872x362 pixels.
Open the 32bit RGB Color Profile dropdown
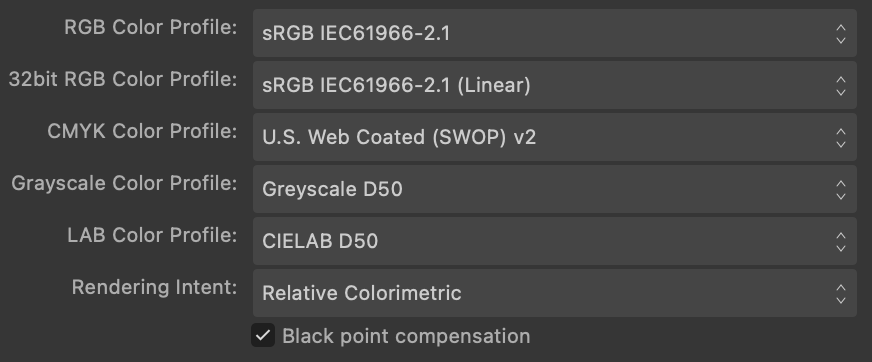554,86
